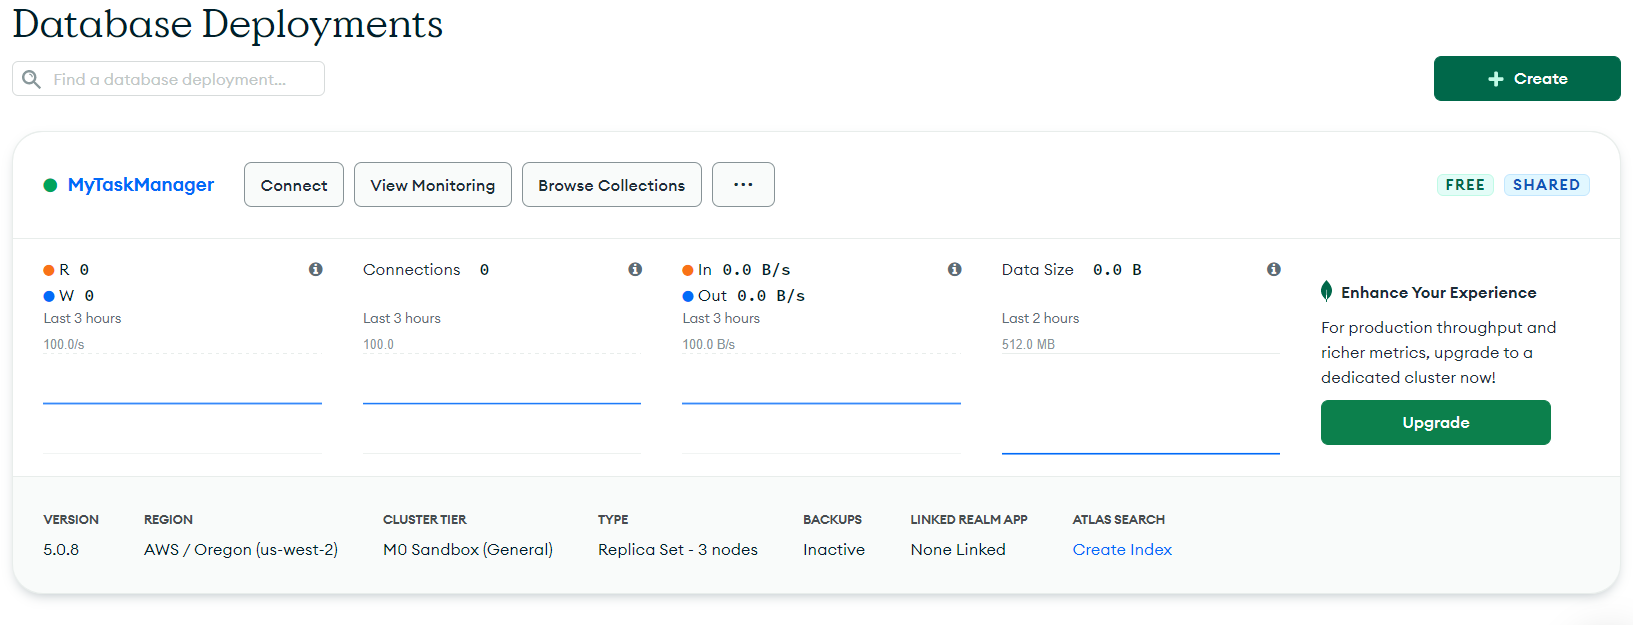
Task: Click the SHARED badge
Action: pos(1547,185)
